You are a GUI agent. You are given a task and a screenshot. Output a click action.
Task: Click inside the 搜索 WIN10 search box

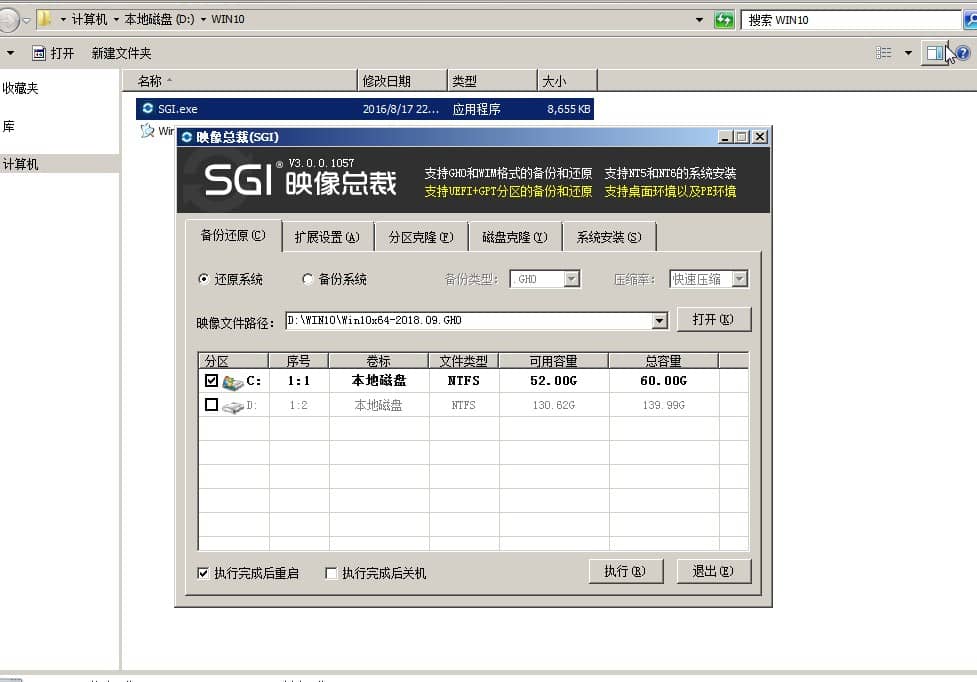tap(850, 19)
